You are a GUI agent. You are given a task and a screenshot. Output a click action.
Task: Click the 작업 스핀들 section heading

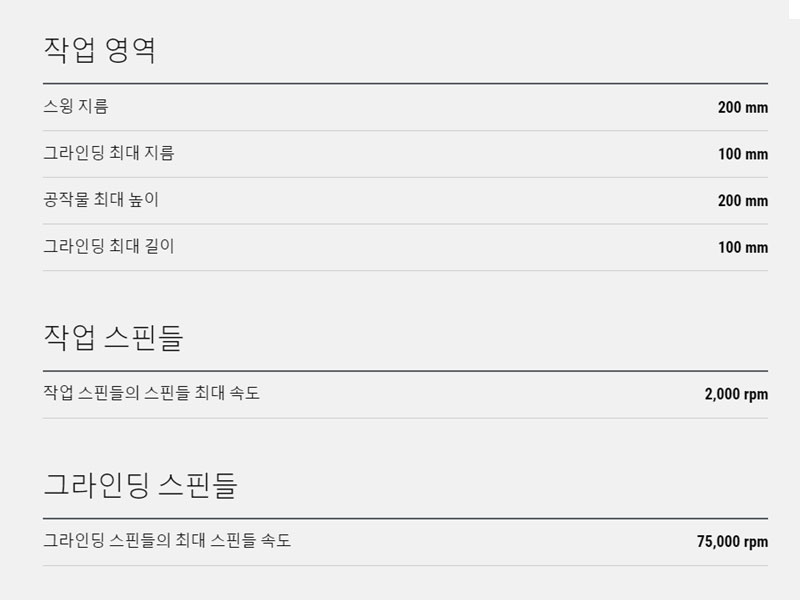tap(113, 337)
